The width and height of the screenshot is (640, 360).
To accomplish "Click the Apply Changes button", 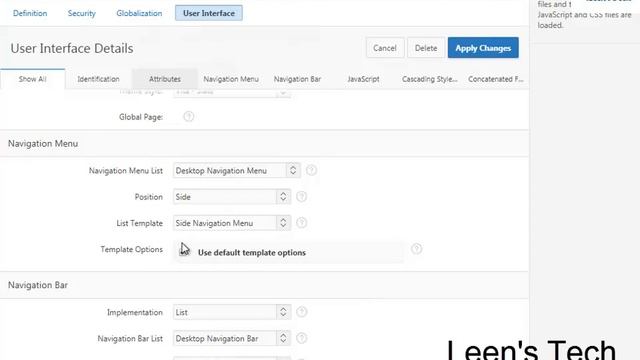I will 483,48.
